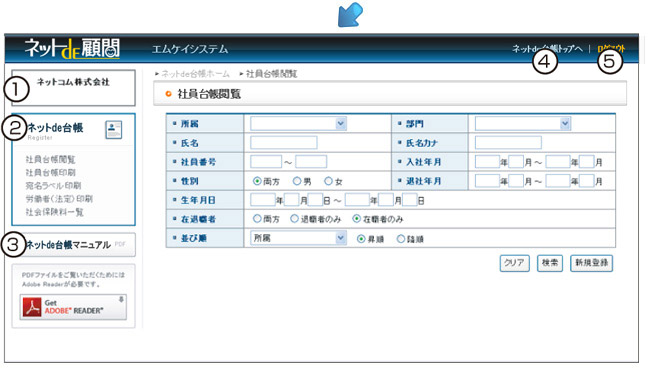Click the ネットde台帳 register card icon
This screenshot has height=383, width=650.
[x=114, y=130]
